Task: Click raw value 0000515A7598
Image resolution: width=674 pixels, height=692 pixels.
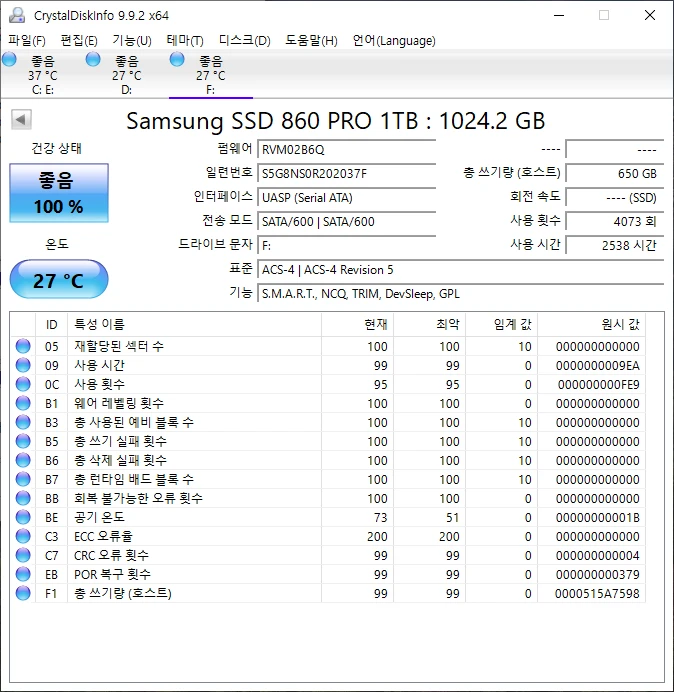Action: [x=597, y=594]
